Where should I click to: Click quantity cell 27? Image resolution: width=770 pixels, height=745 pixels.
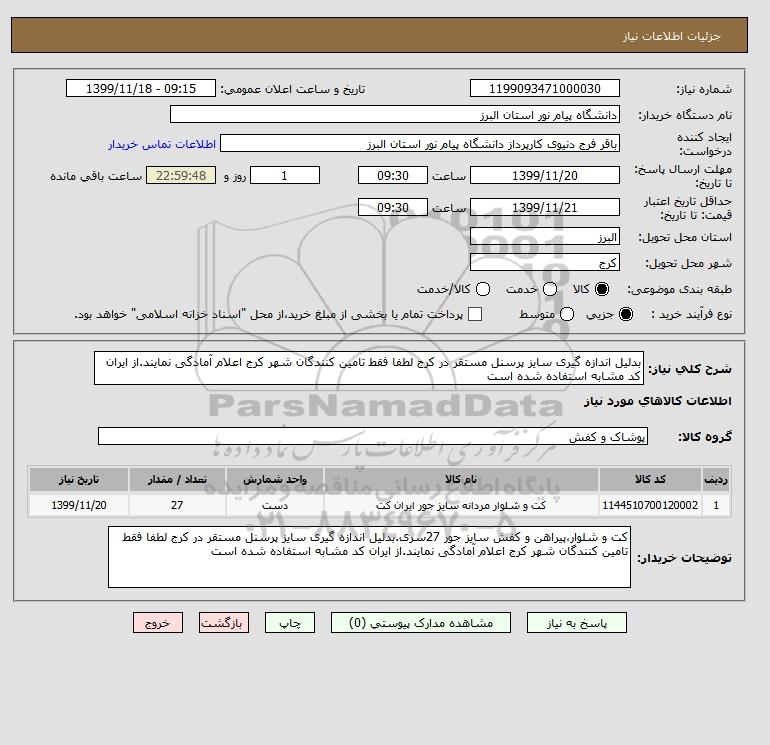(x=177, y=505)
